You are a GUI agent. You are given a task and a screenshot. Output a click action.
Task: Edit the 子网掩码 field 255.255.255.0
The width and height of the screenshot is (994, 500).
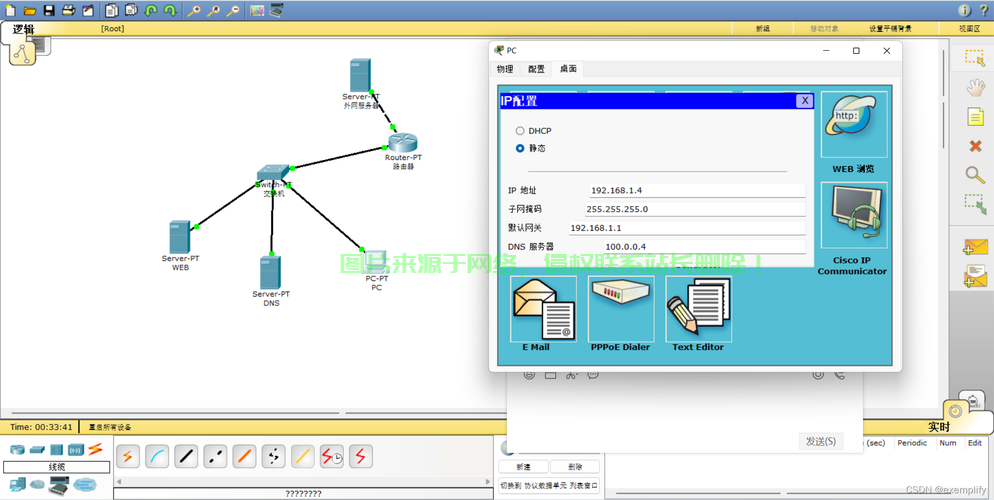pos(695,209)
